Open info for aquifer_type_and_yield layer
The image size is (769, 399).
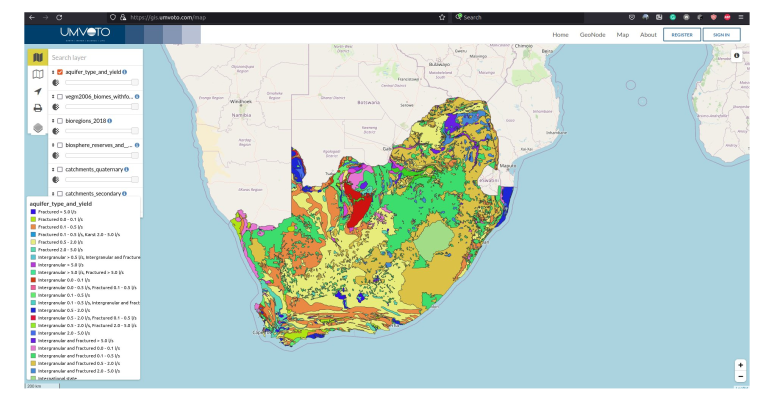[125, 72]
